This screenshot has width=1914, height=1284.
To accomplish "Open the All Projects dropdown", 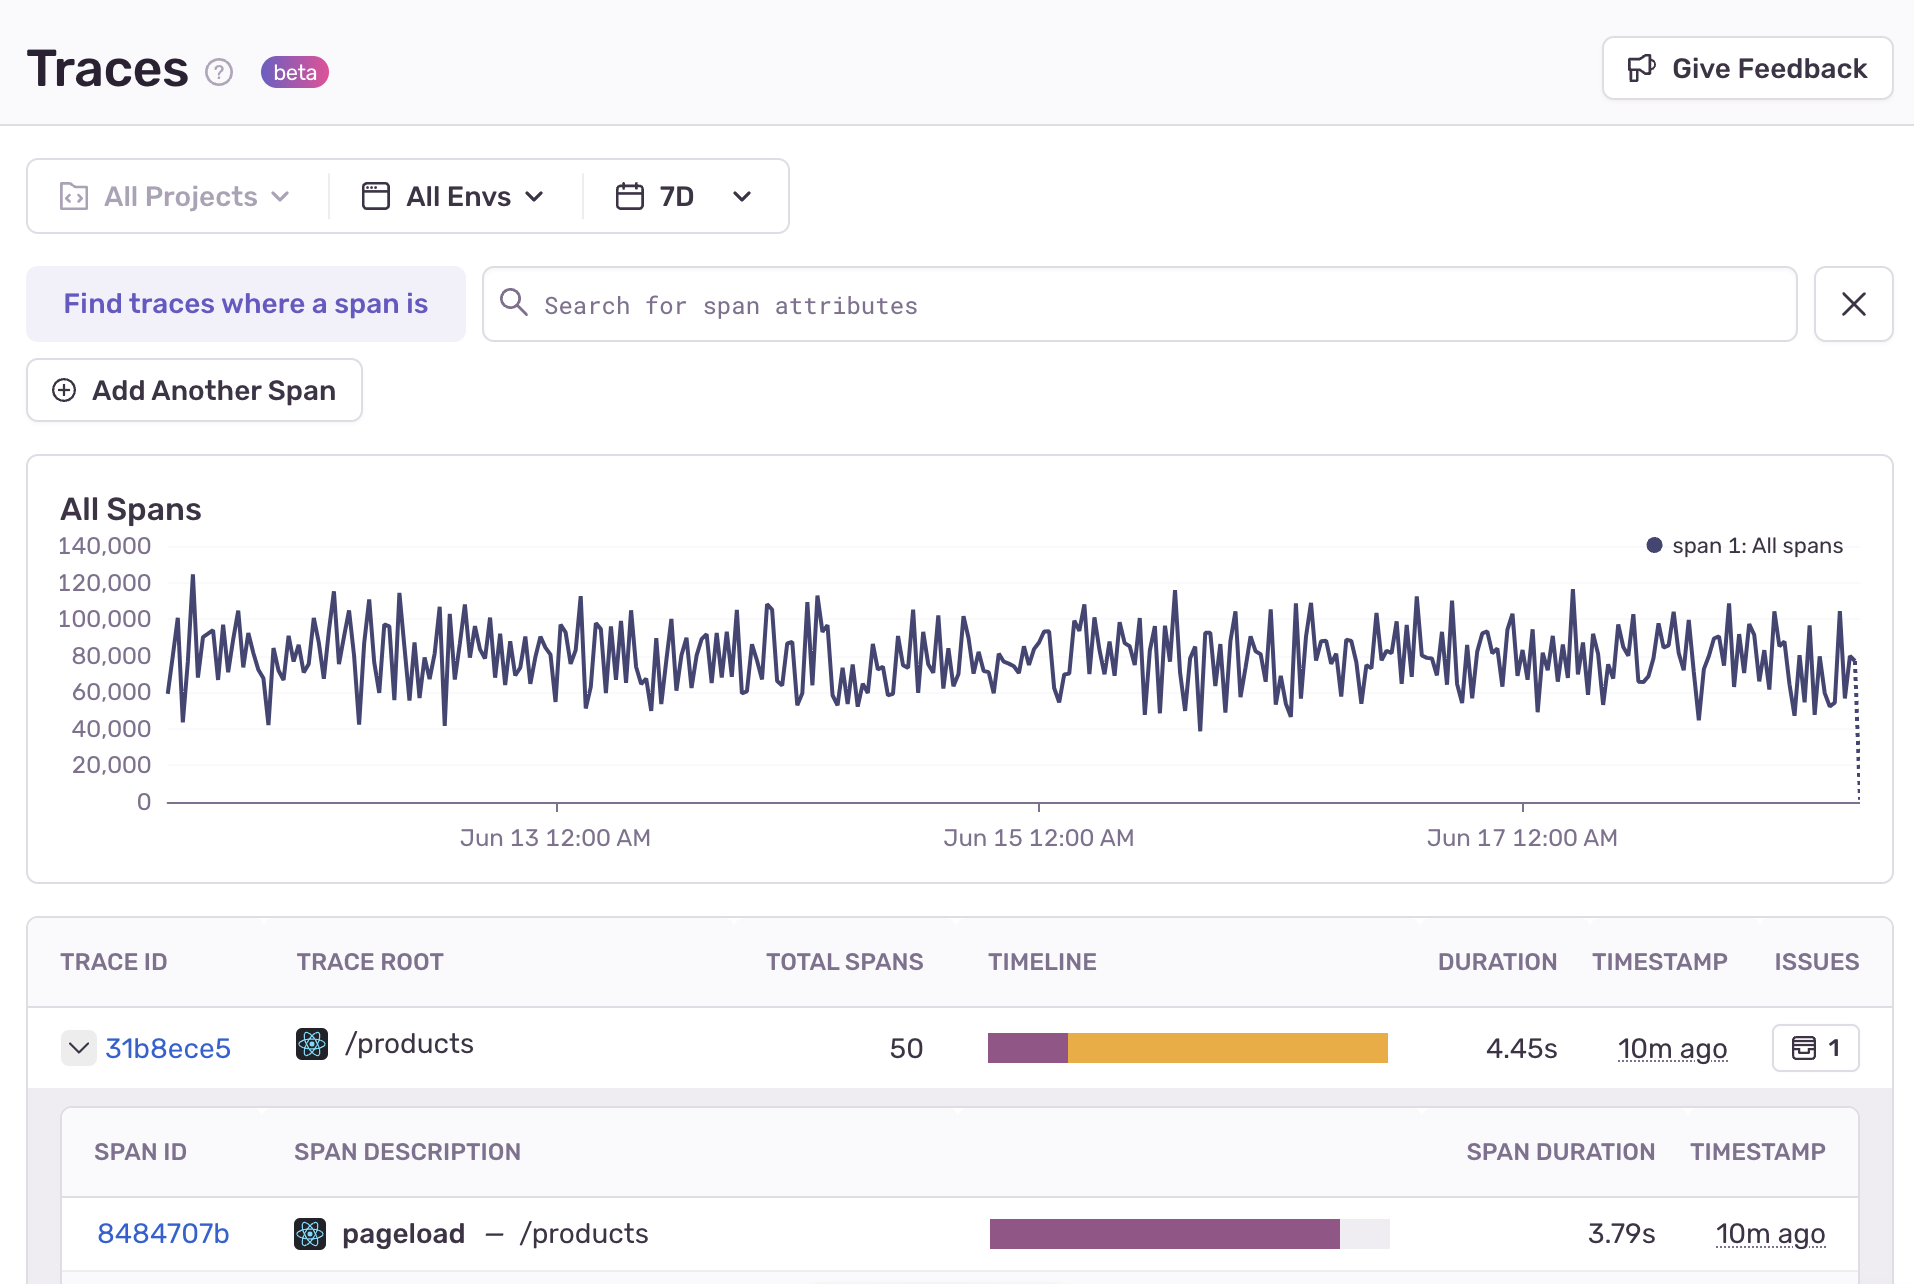I will [x=177, y=196].
